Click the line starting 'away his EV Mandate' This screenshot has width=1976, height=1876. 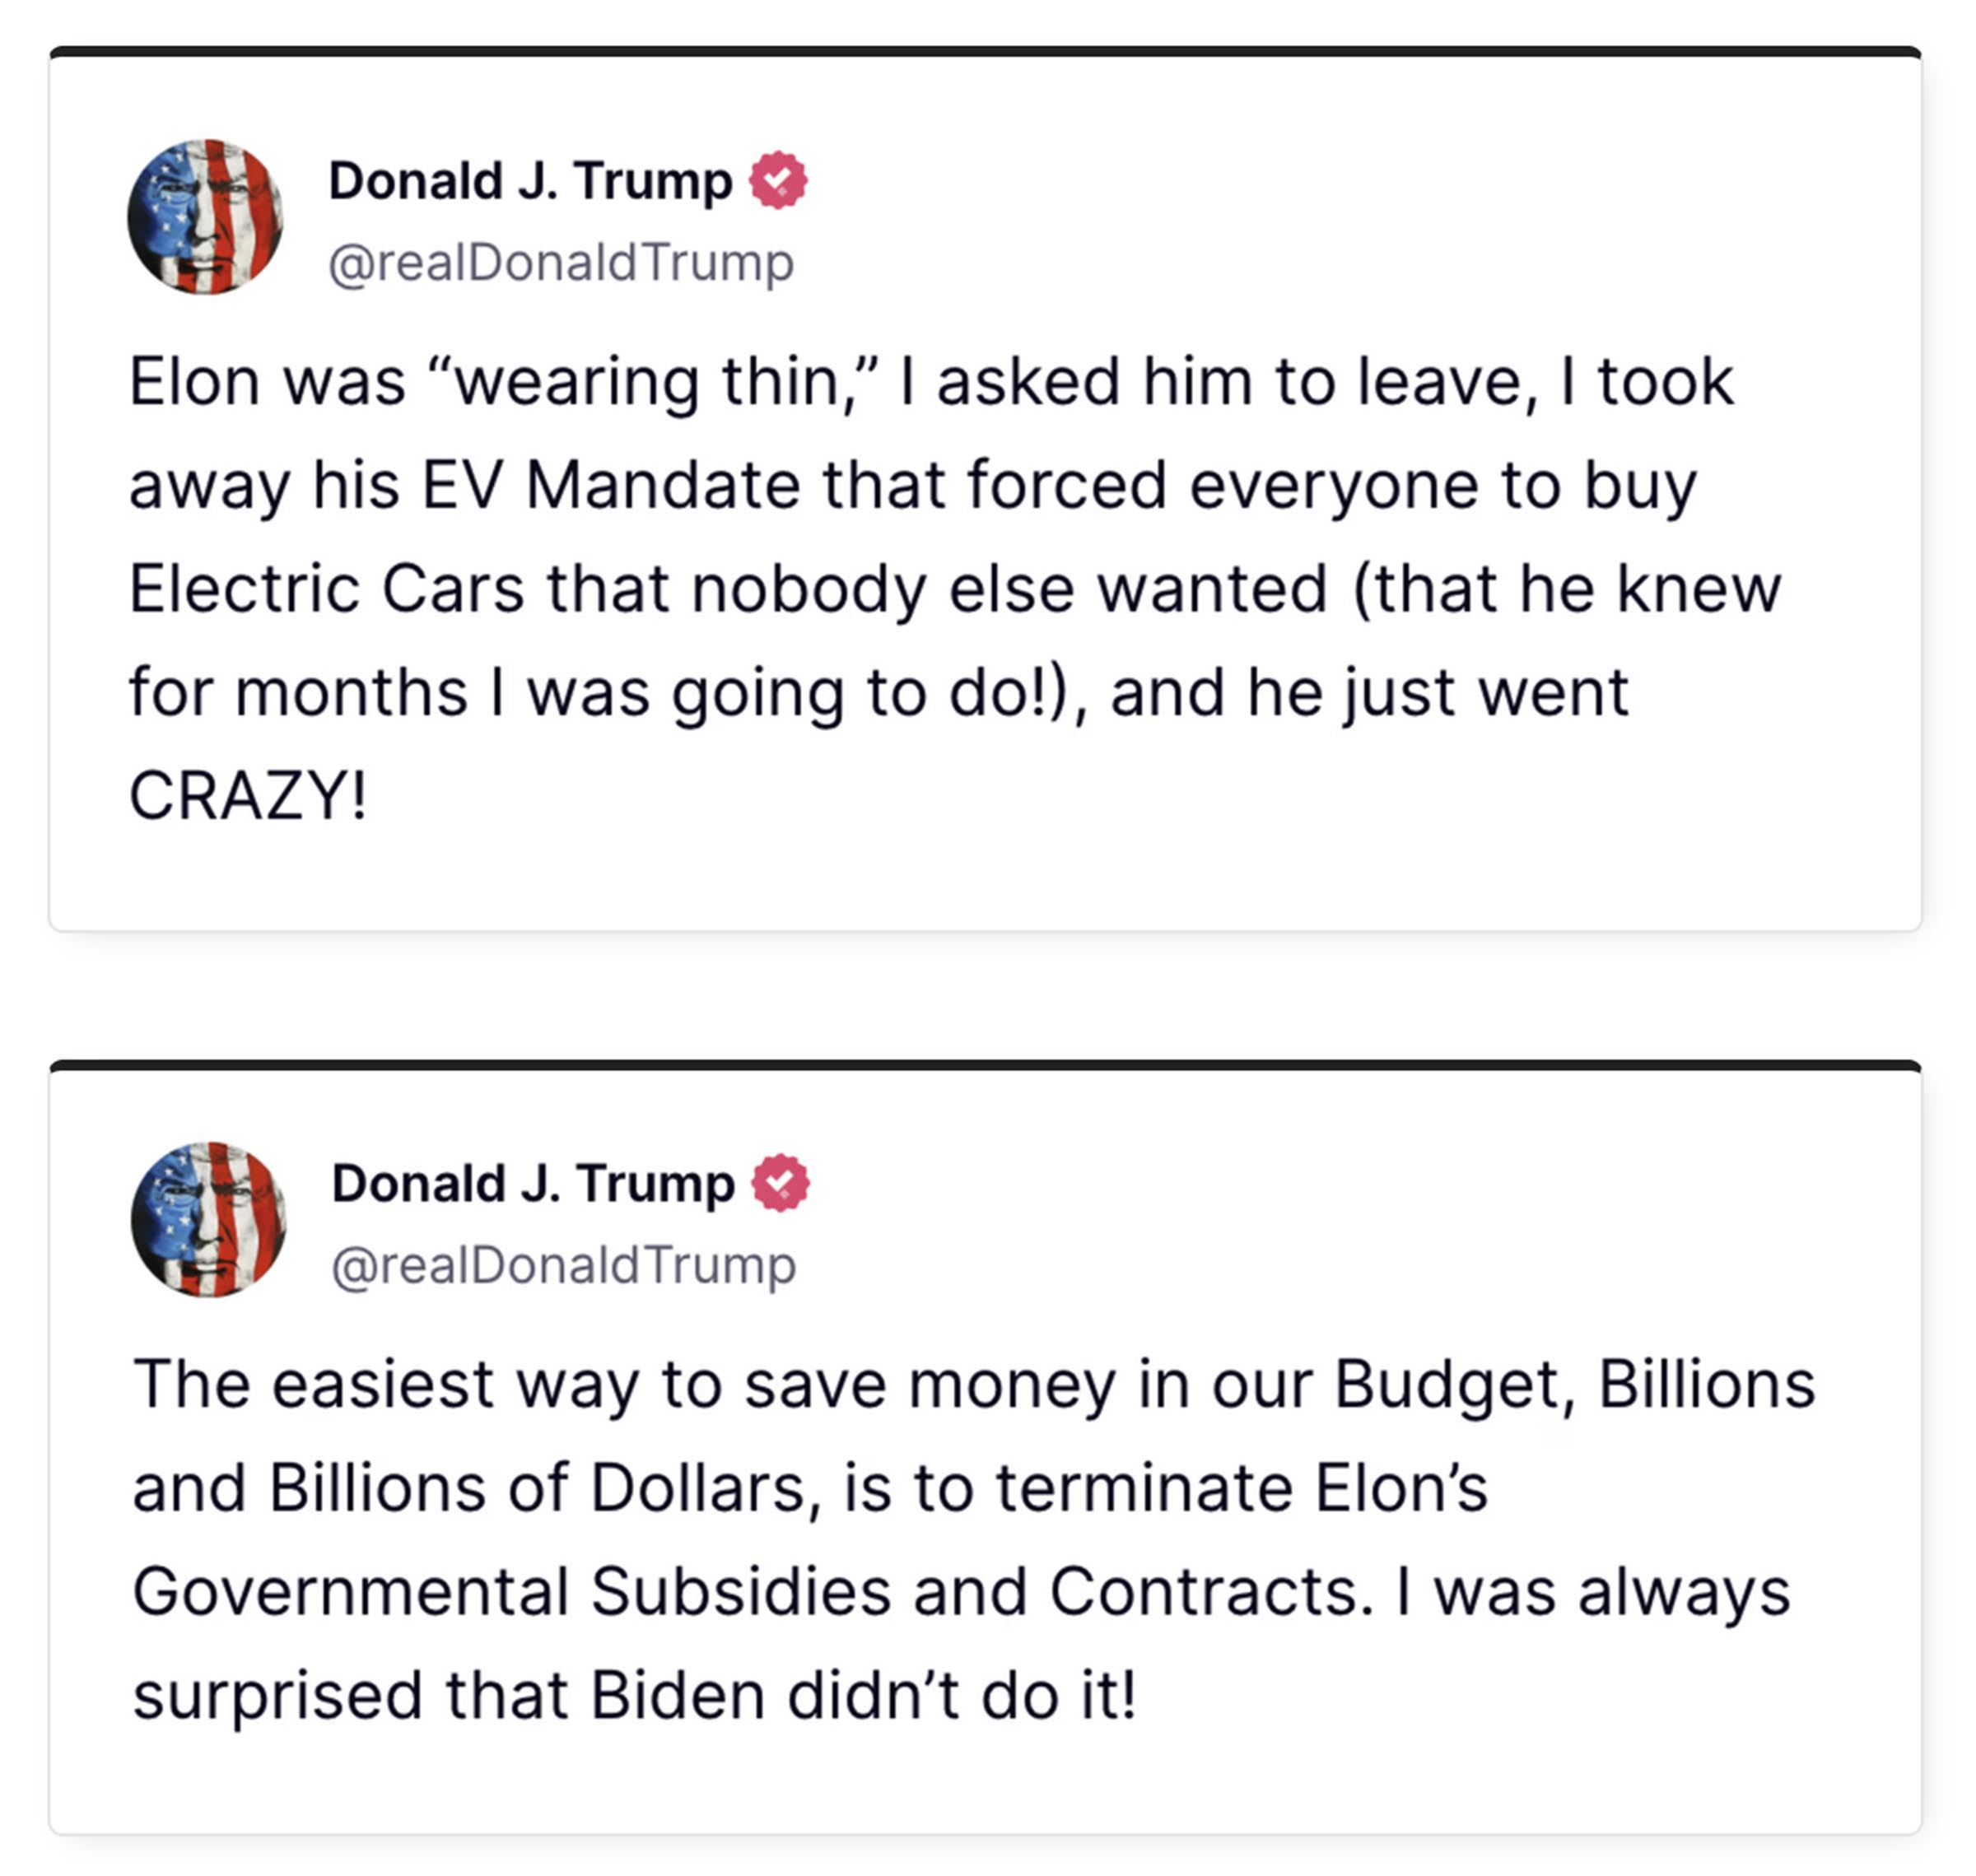click(913, 486)
